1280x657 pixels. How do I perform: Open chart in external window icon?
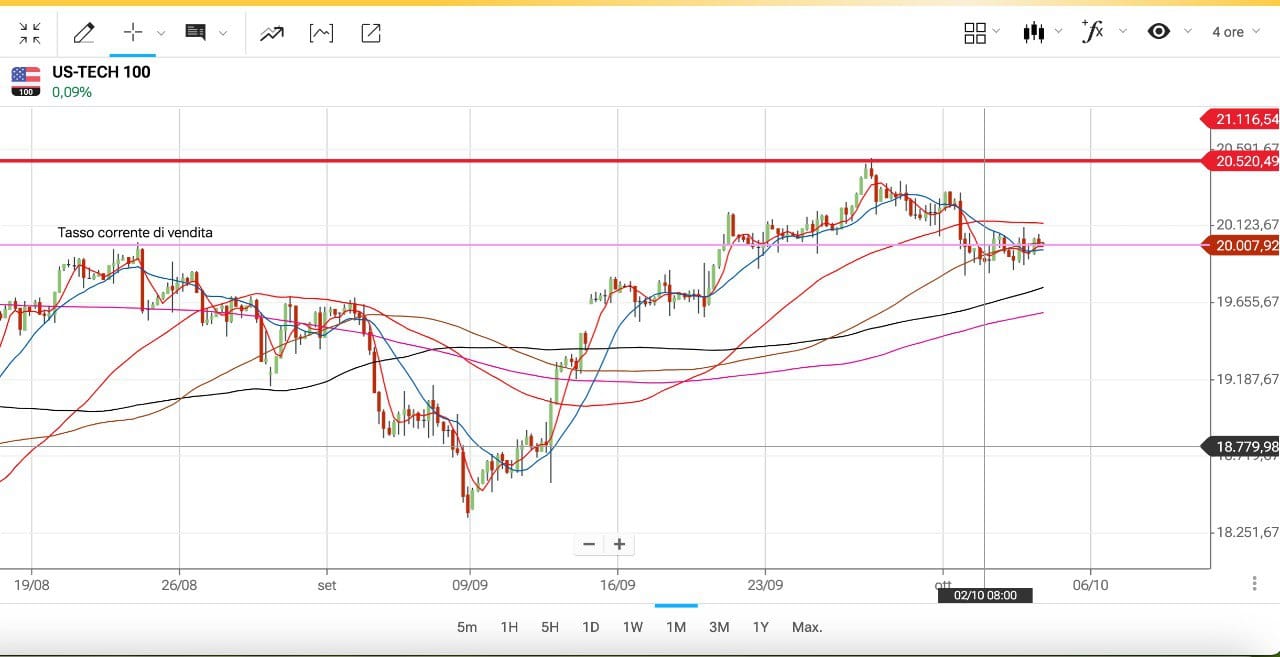coord(370,33)
